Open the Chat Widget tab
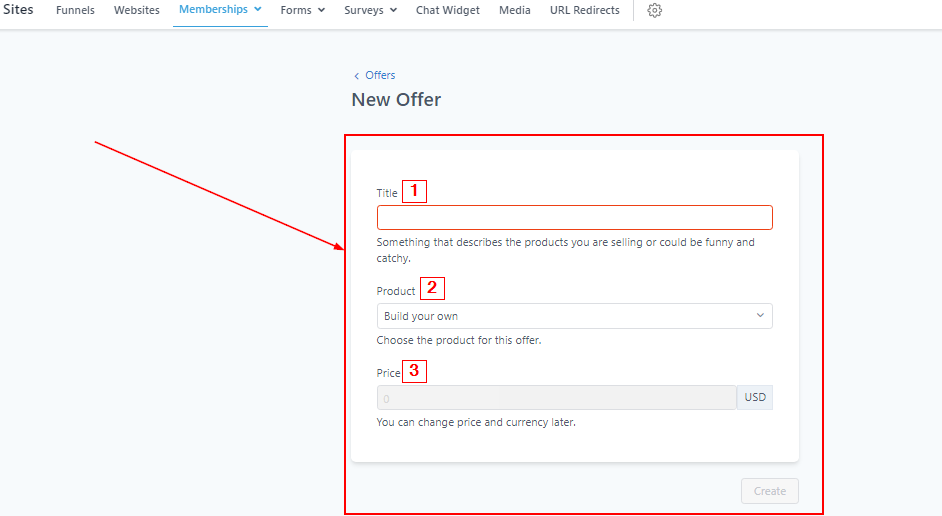Viewport: 942px width, 516px height. 447,10
